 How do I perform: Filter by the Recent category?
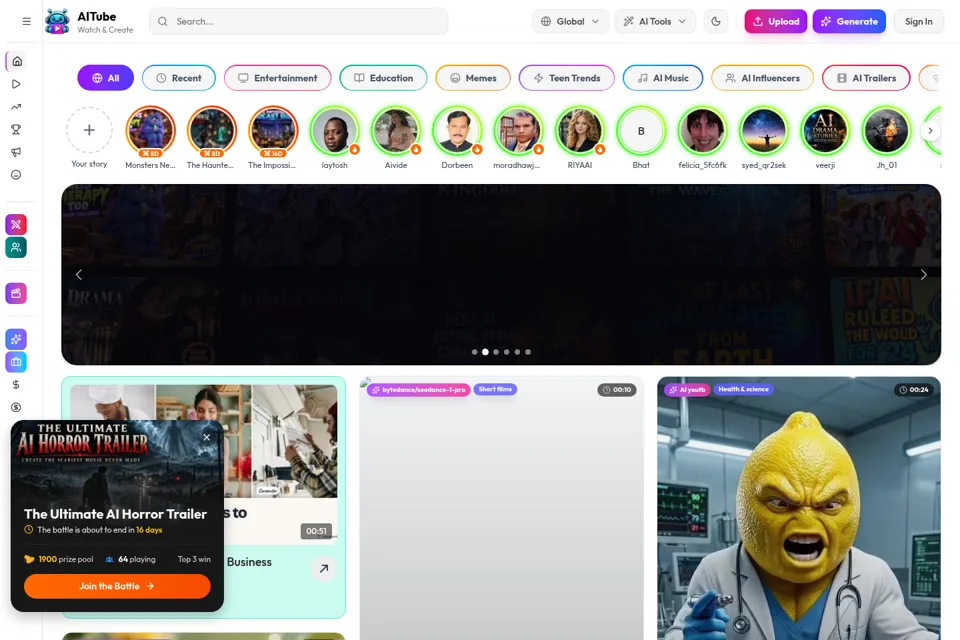click(x=179, y=78)
